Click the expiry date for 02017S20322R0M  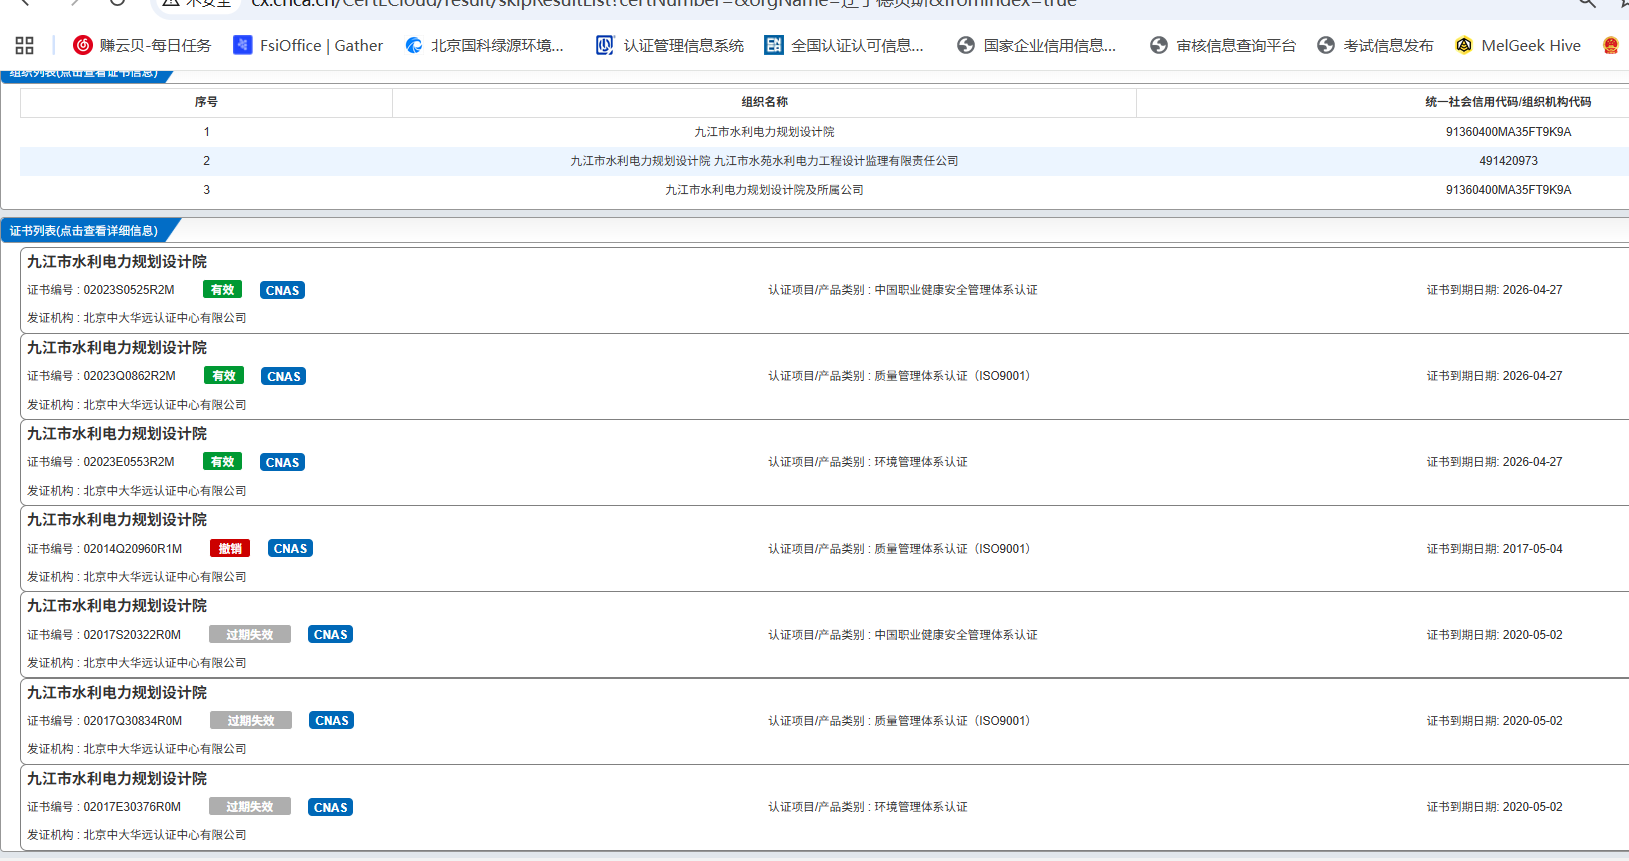click(1532, 635)
